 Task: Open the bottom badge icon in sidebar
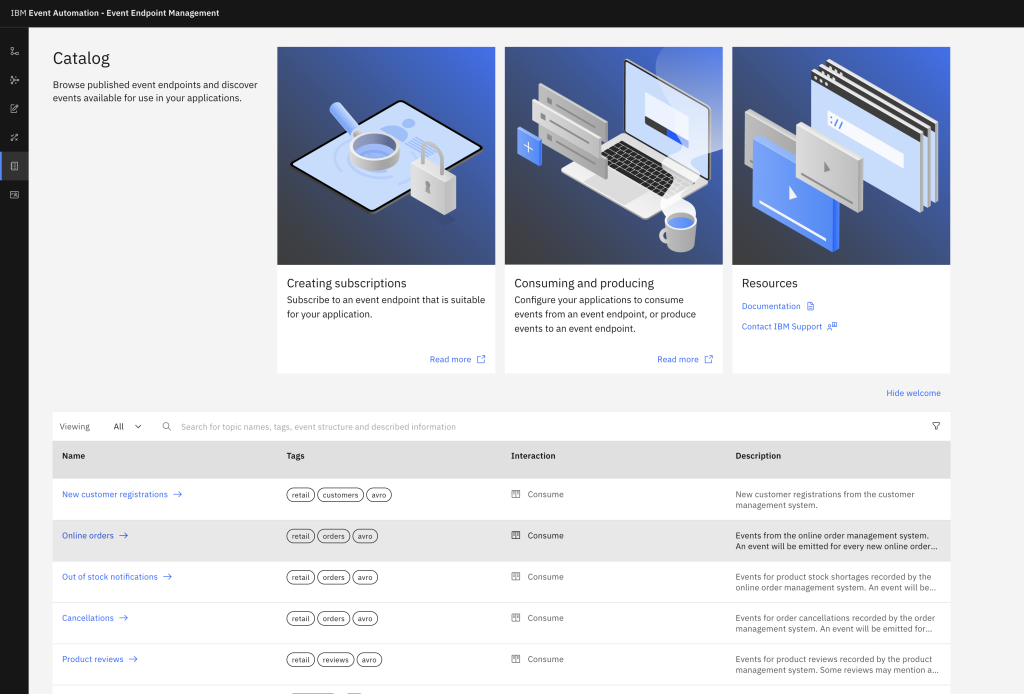coord(14,194)
